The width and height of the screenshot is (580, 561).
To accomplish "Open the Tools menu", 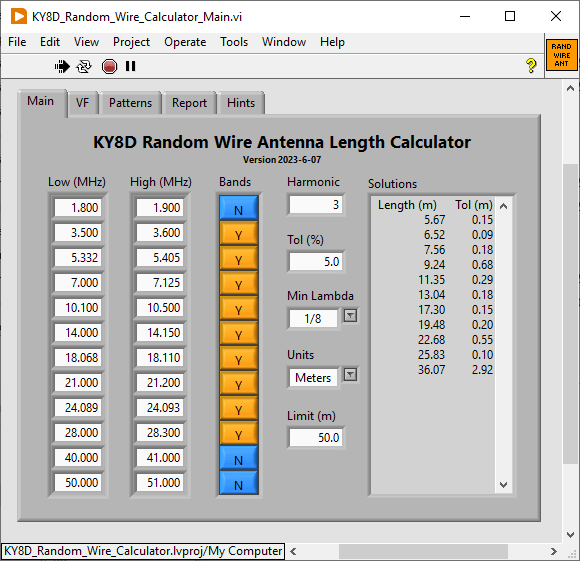I will (234, 42).
